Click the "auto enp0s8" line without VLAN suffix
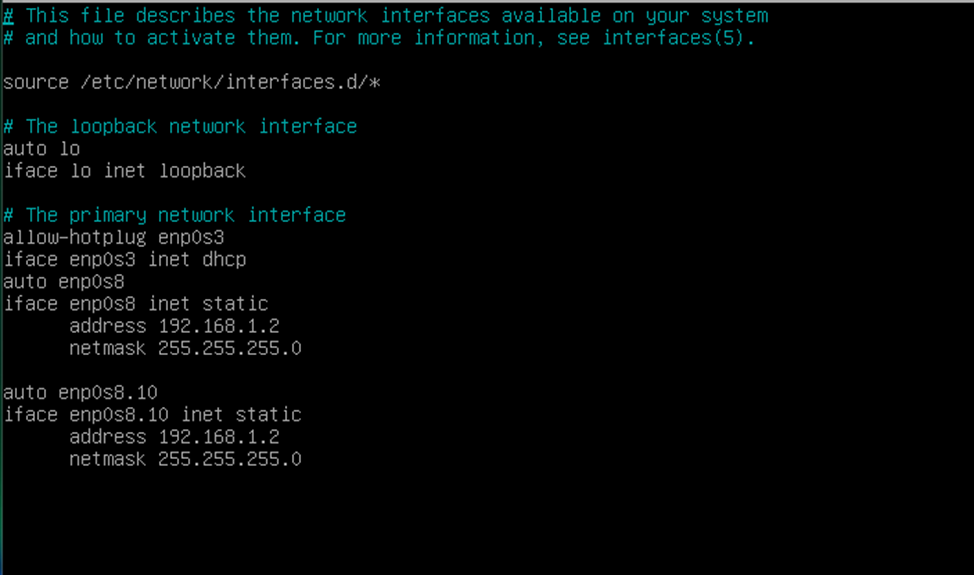Screen dimensions: 974x575 (64, 282)
